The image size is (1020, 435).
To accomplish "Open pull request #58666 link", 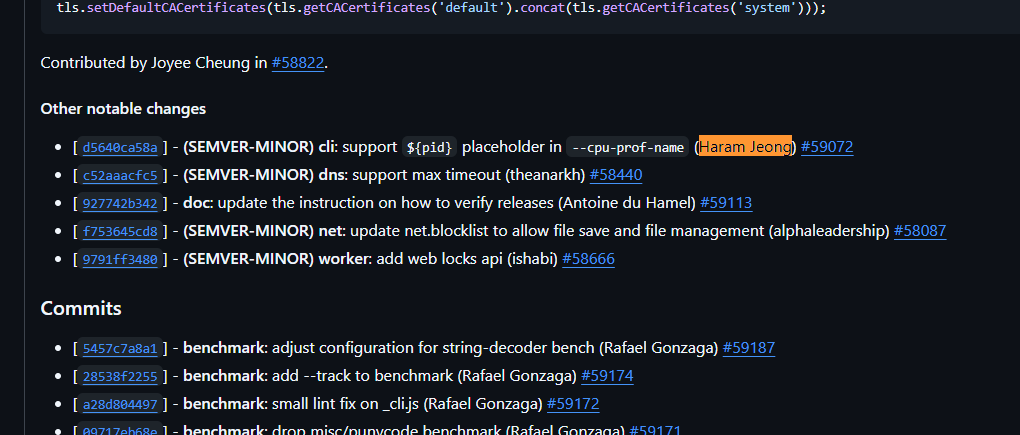I will click(588, 259).
